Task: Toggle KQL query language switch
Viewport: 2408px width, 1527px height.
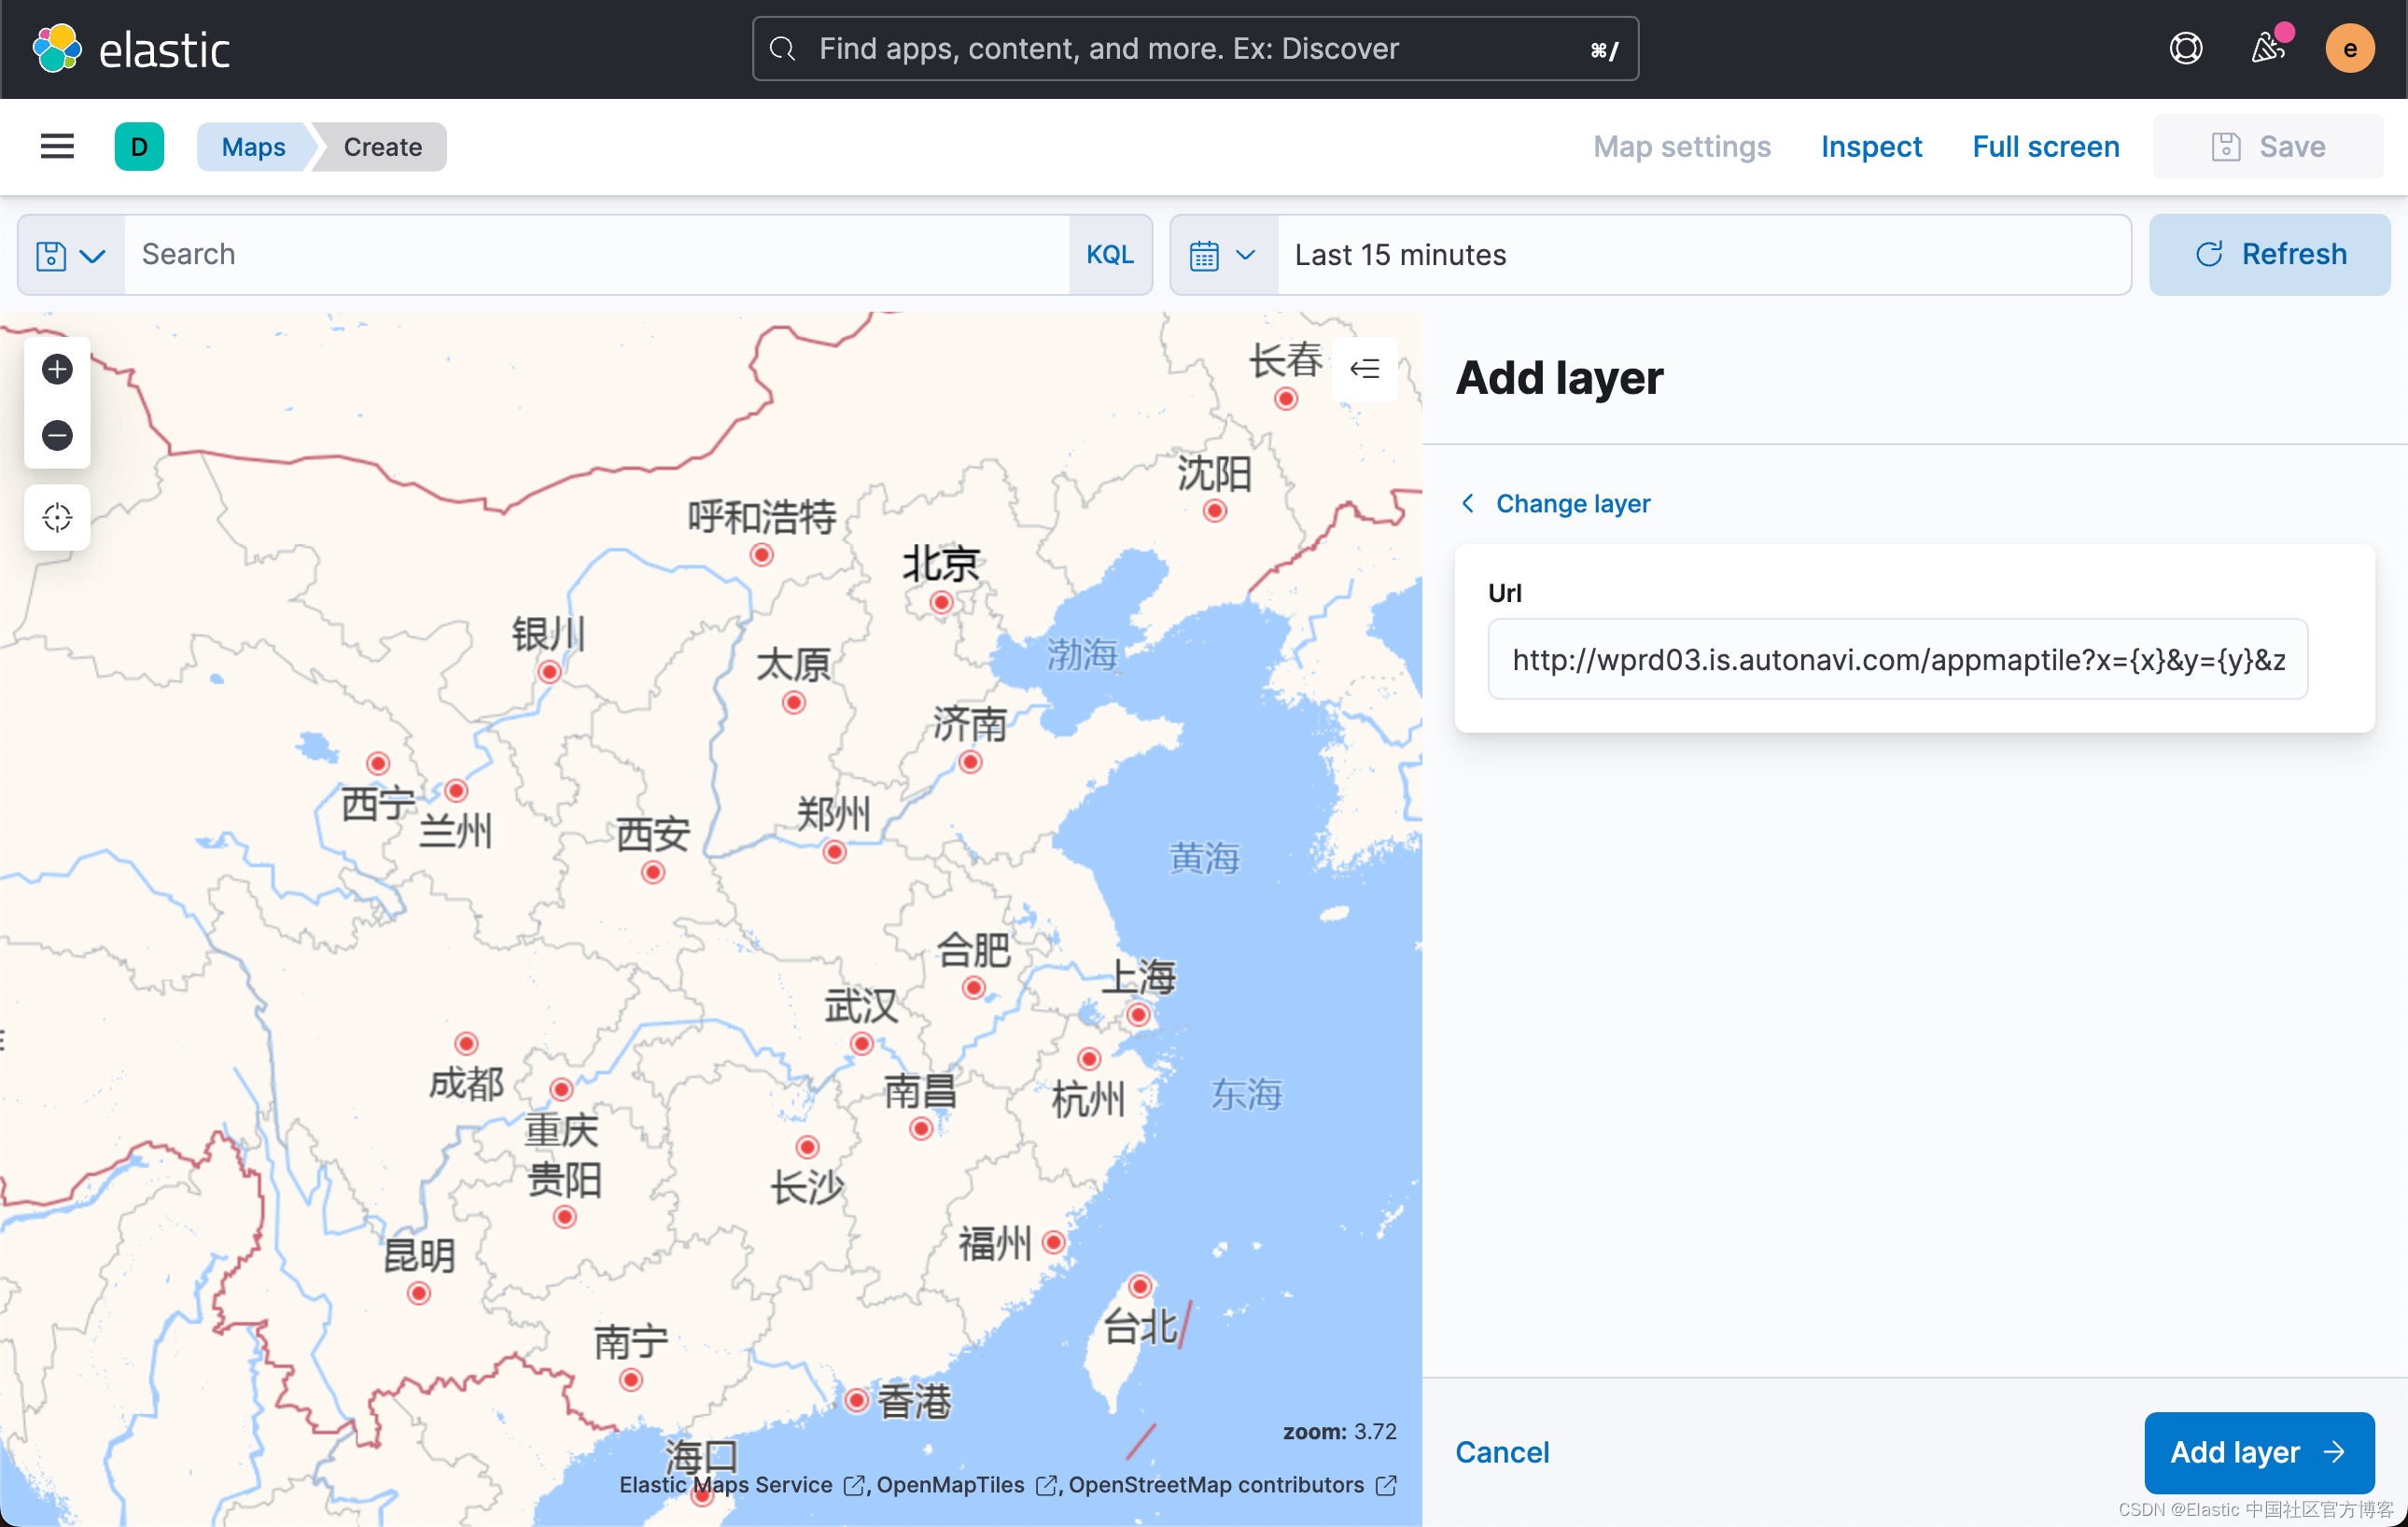Action: tap(1109, 255)
